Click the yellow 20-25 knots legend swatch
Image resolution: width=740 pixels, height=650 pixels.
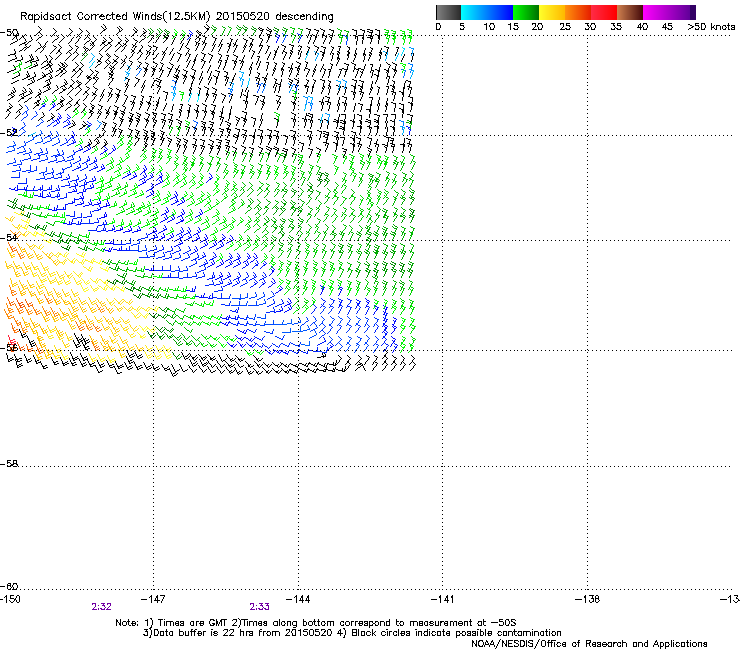[x=552, y=12]
